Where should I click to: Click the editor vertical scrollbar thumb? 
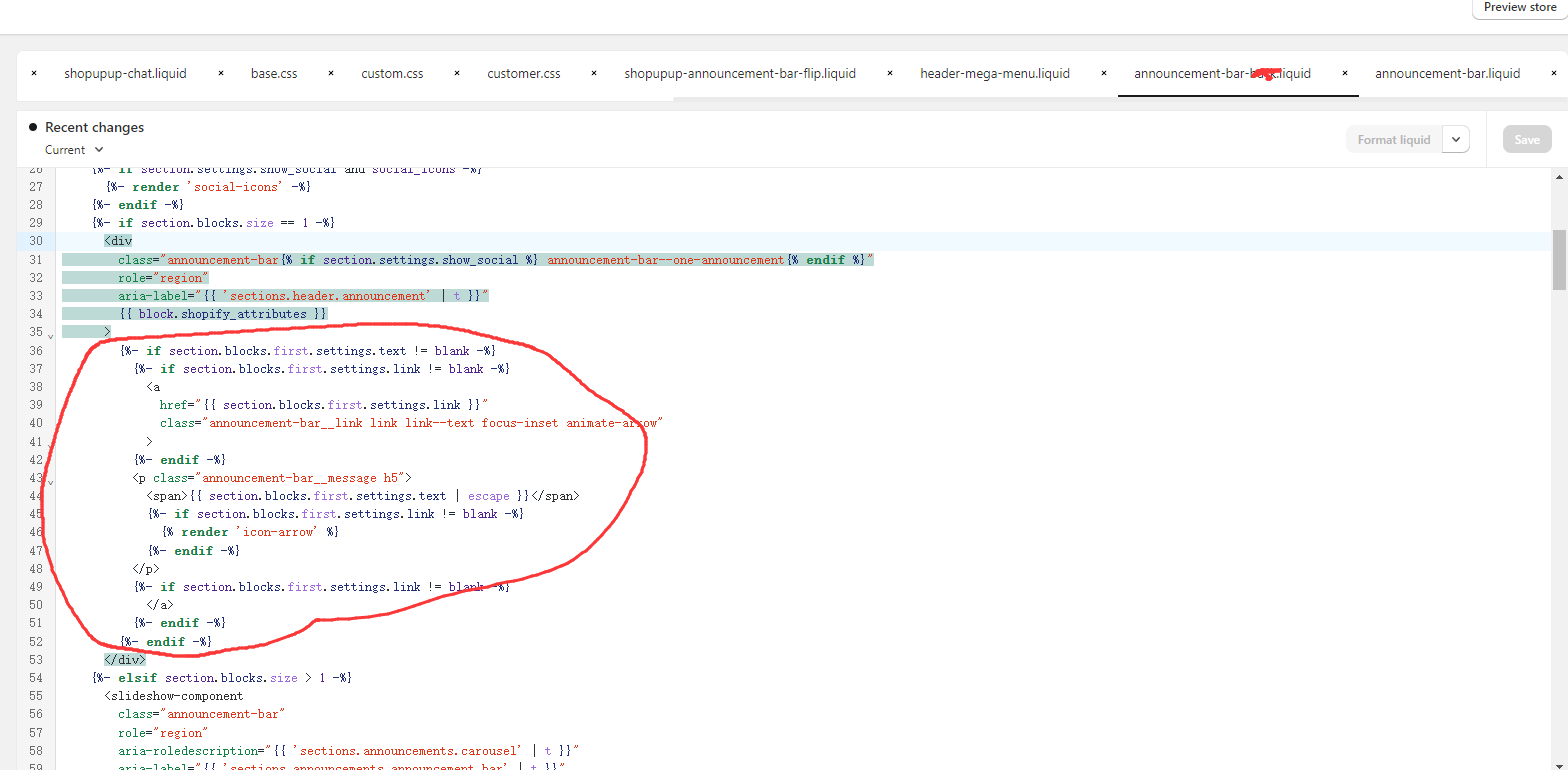click(1559, 259)
